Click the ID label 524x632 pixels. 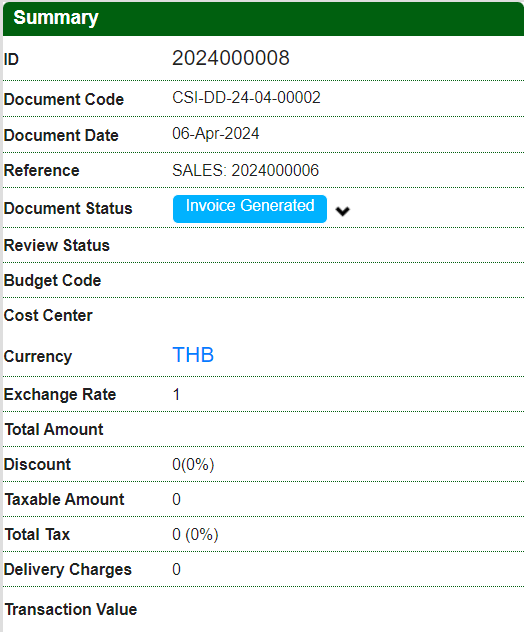[x=11, y=60]
